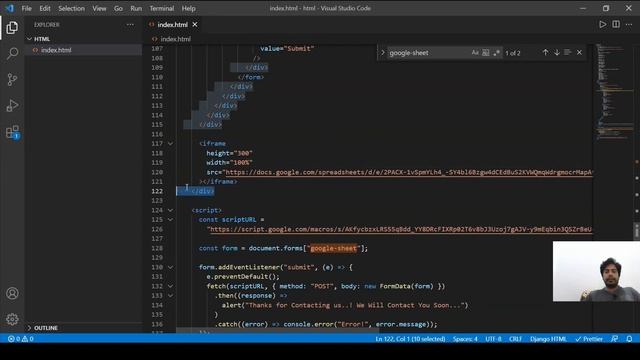
Task: Switch to the index.html tab
Action: [173, 24]
